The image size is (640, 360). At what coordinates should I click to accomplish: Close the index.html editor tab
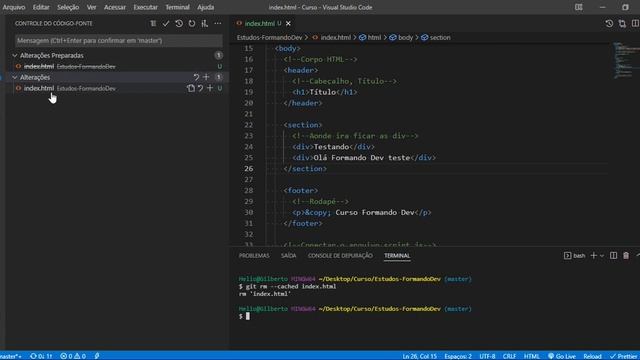point(288,24)
